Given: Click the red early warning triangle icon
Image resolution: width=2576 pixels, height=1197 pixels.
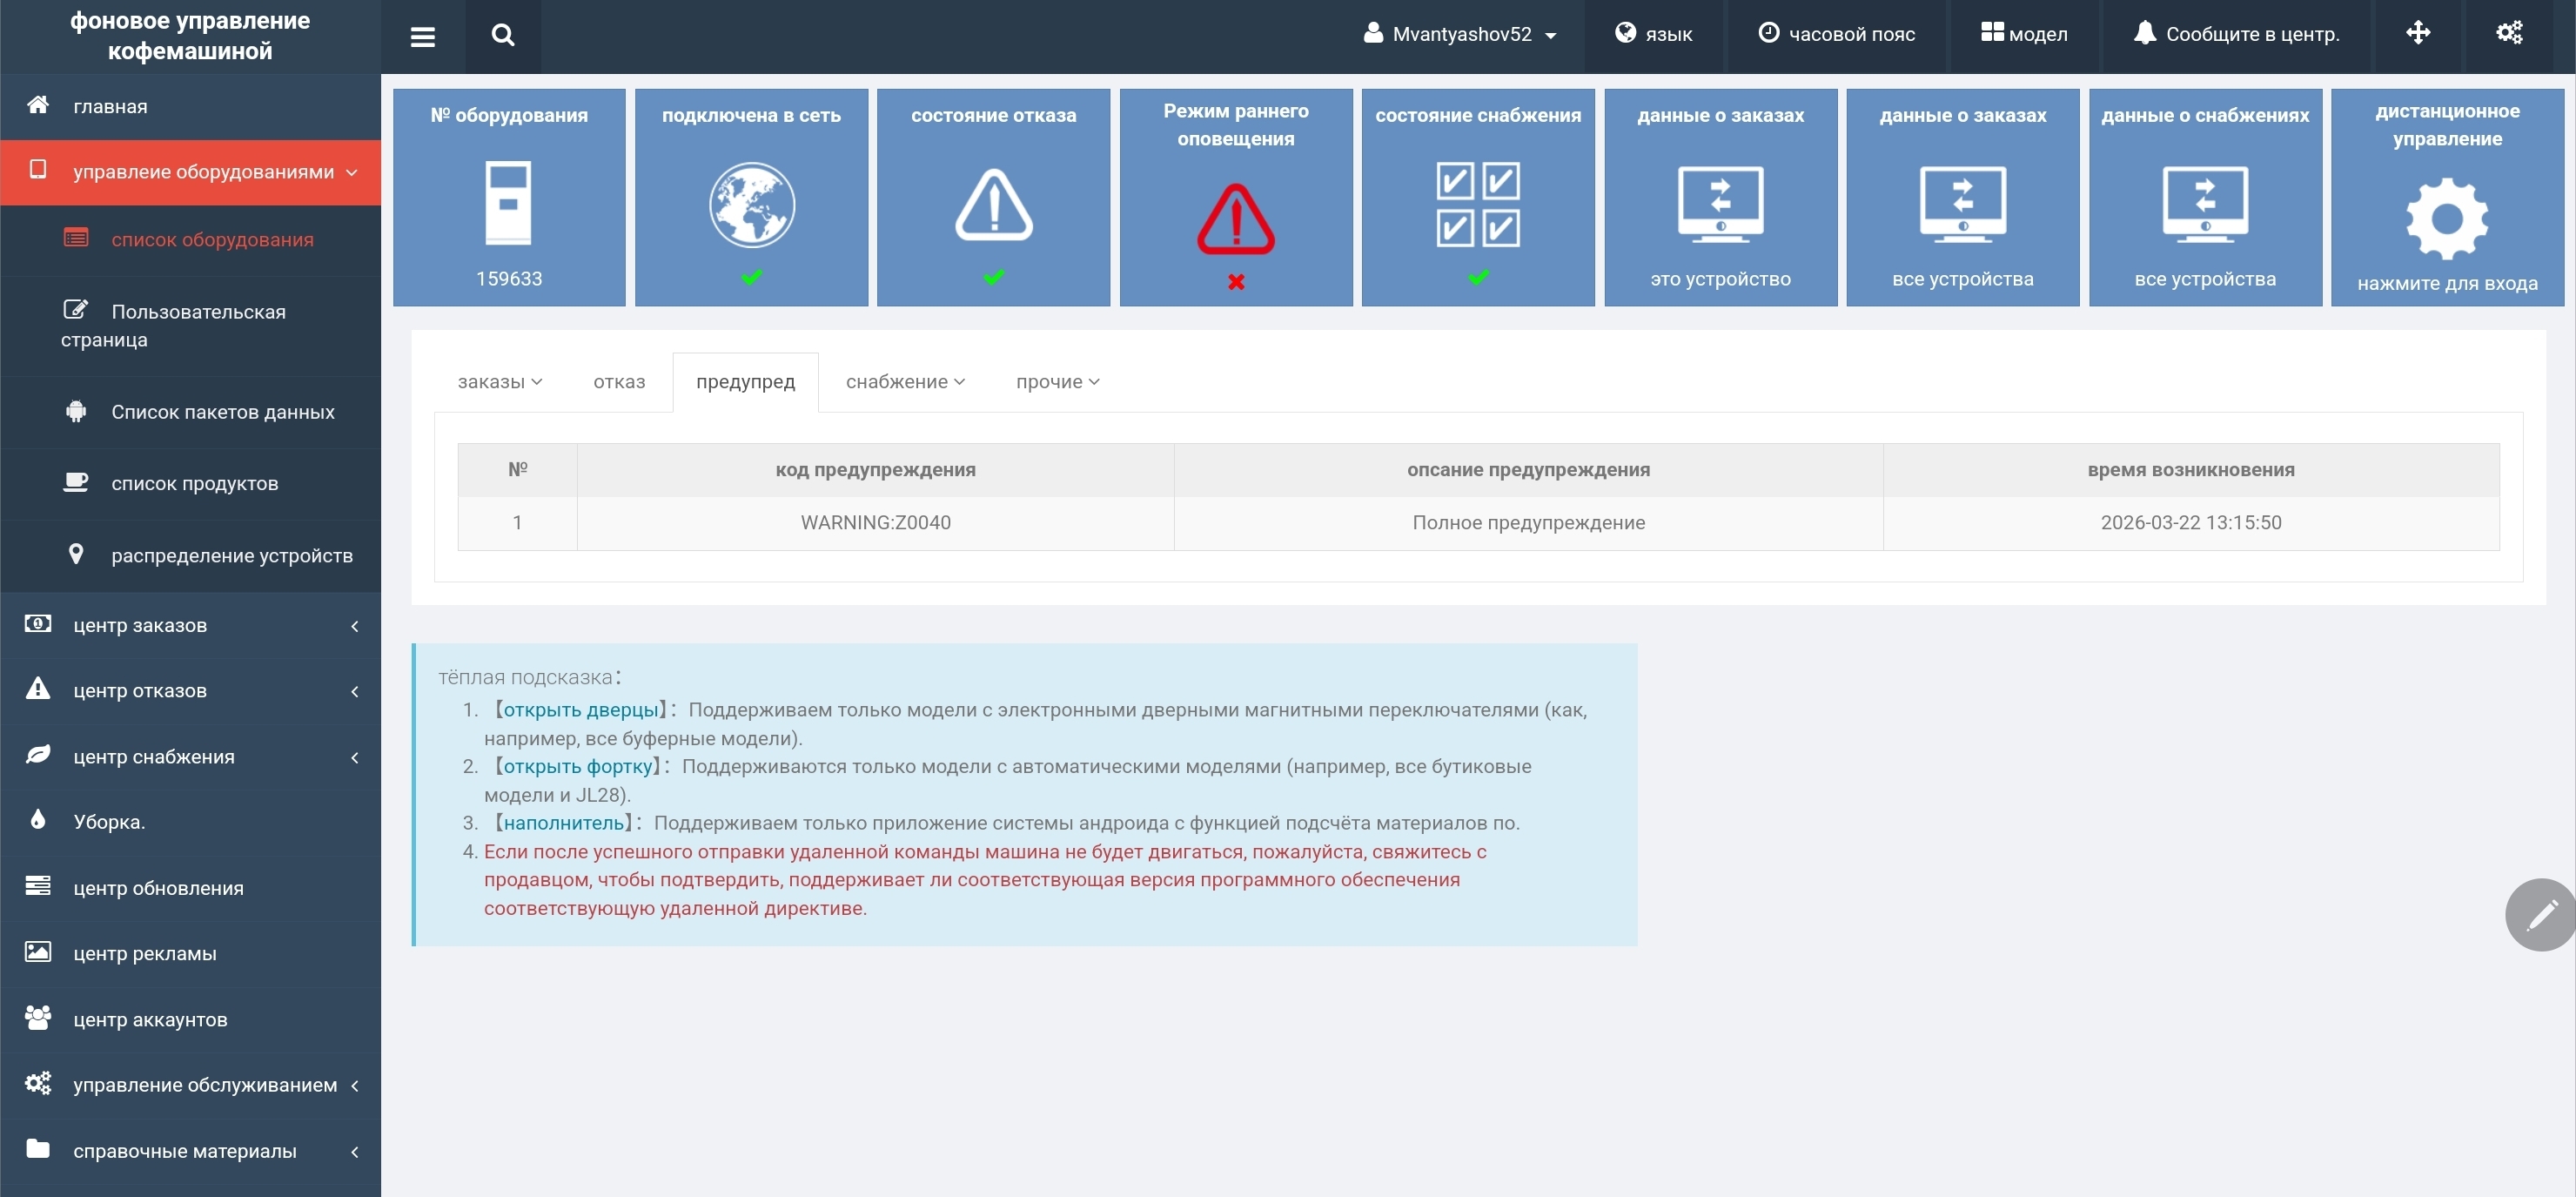Looking at the screenshot, I should click(x=1235, y=219).
